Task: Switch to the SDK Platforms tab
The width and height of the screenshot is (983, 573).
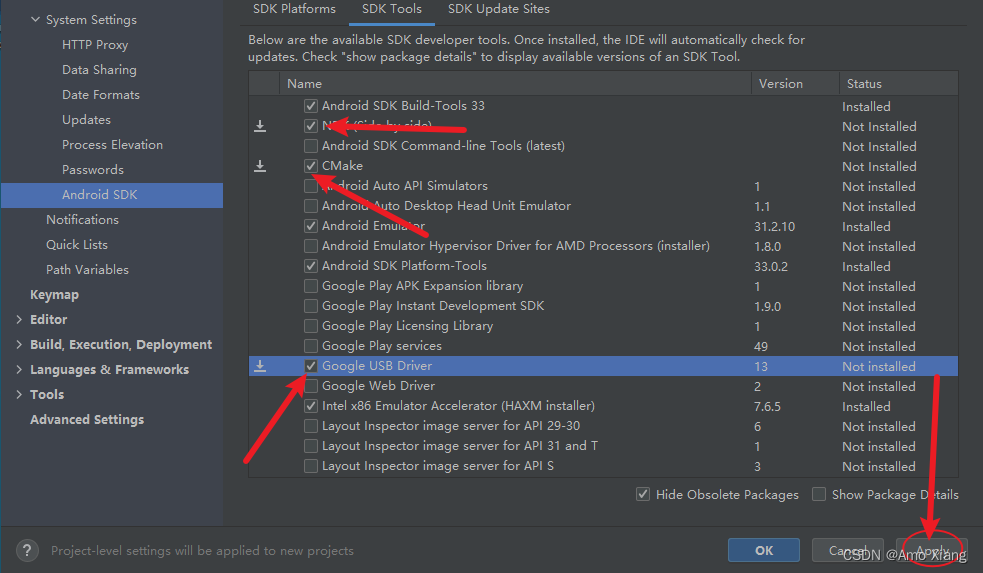Action: pyautogui.click(x=294, y=9)
